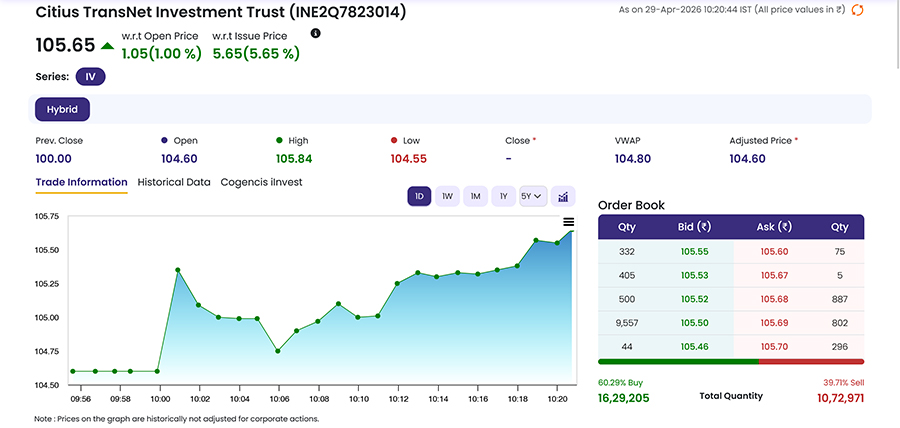Click the top ask price 105.60
Viewport: 900px width, 428px height.
(775, 252)
